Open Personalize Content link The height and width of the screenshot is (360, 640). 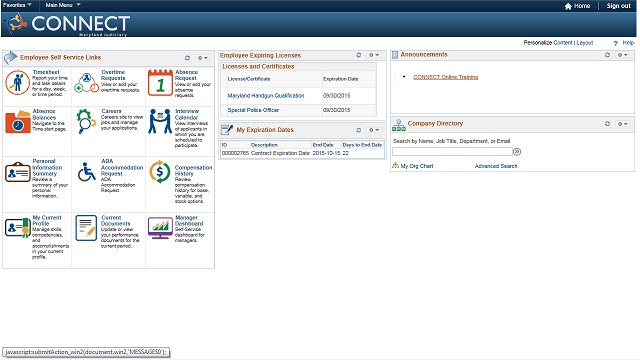point(563,42)
